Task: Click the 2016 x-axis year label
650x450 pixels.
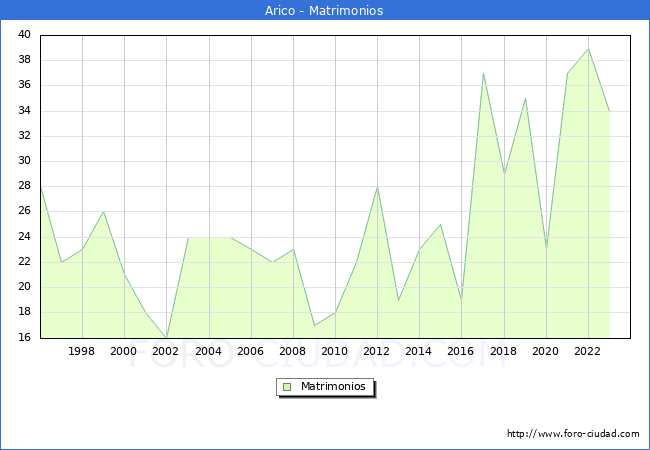Action: (x=461, y=352)
